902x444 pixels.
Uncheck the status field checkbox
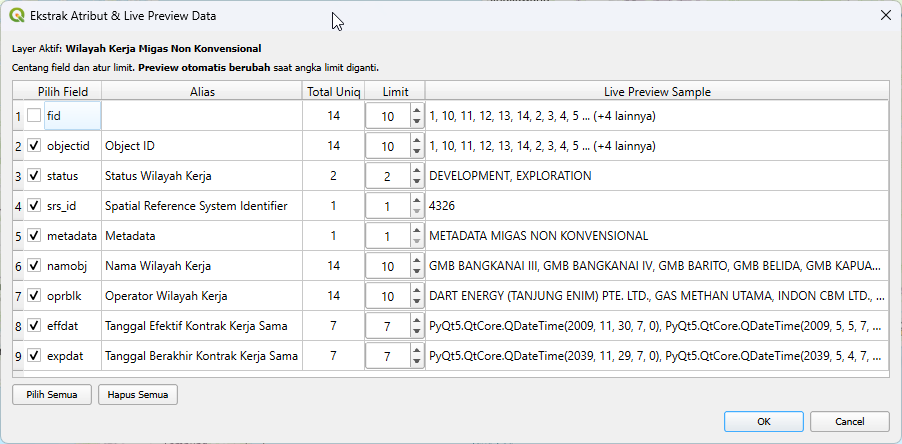34,176
